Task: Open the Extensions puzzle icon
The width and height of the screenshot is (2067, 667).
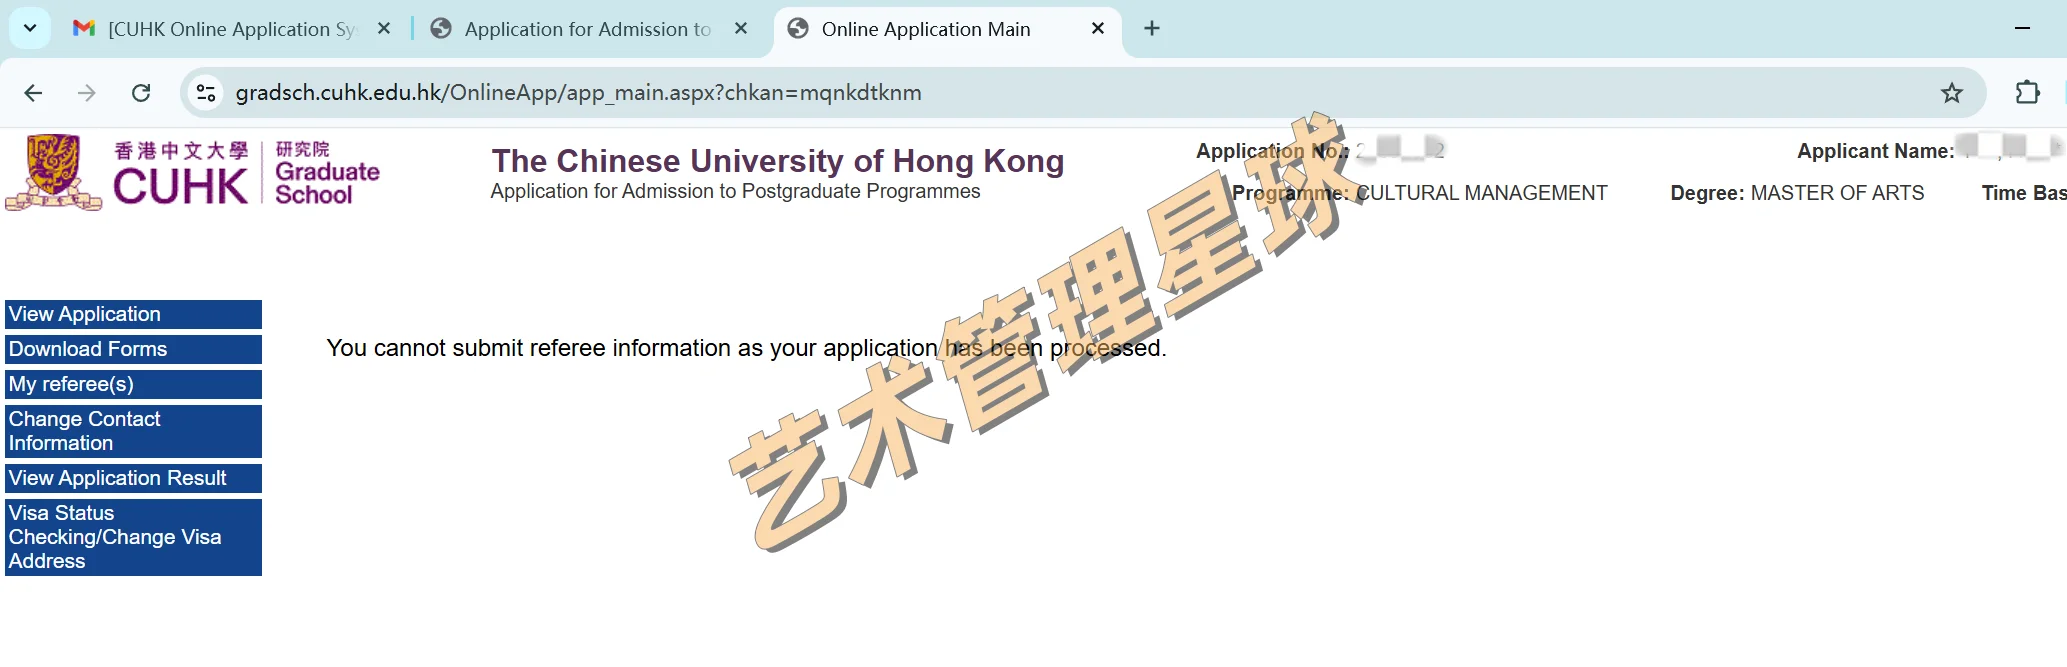Action: pos(2027,93)
